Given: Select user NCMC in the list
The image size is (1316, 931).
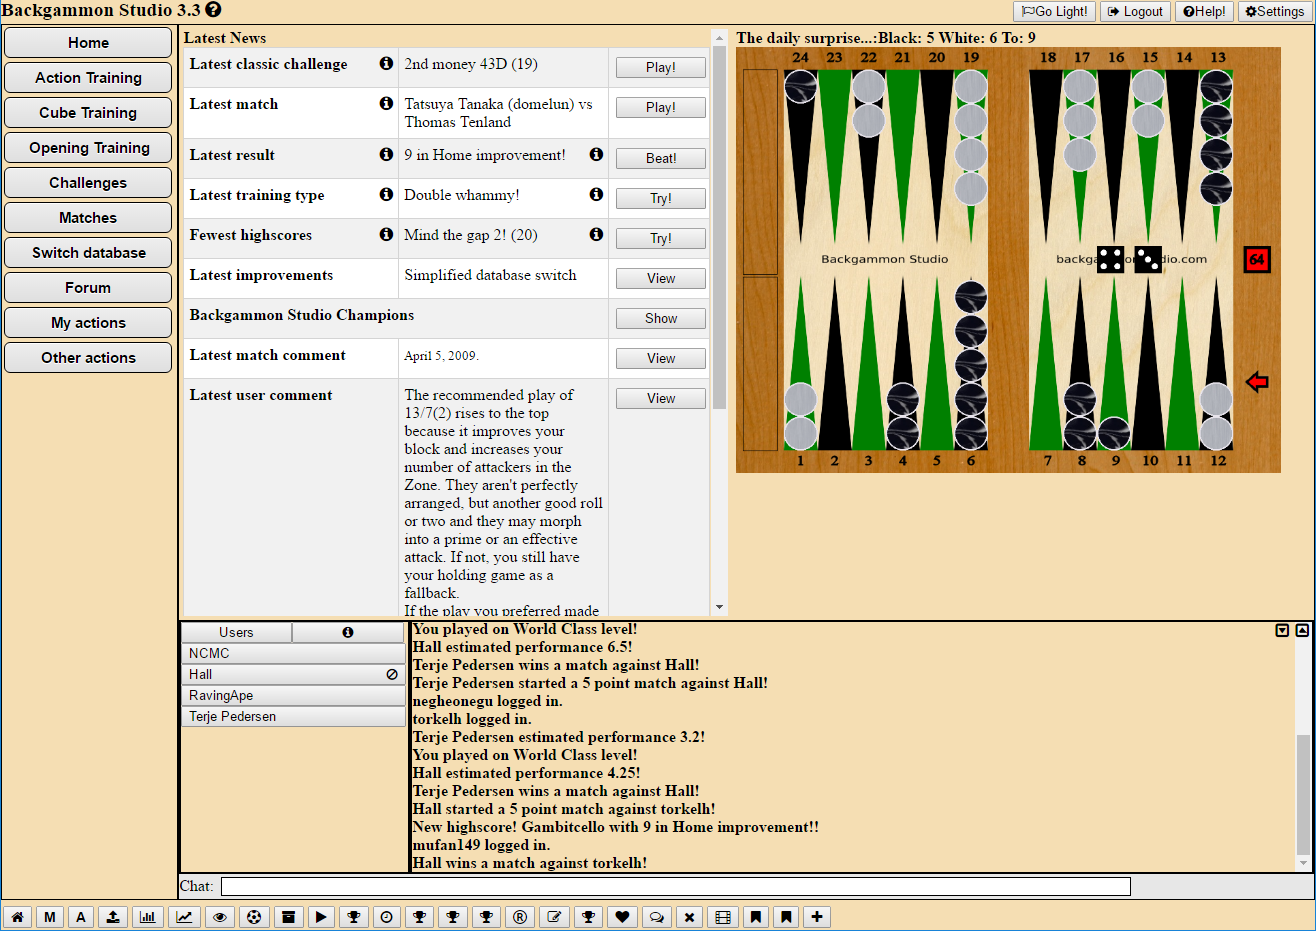Looking at the screenshot, I should click(293, 653).
